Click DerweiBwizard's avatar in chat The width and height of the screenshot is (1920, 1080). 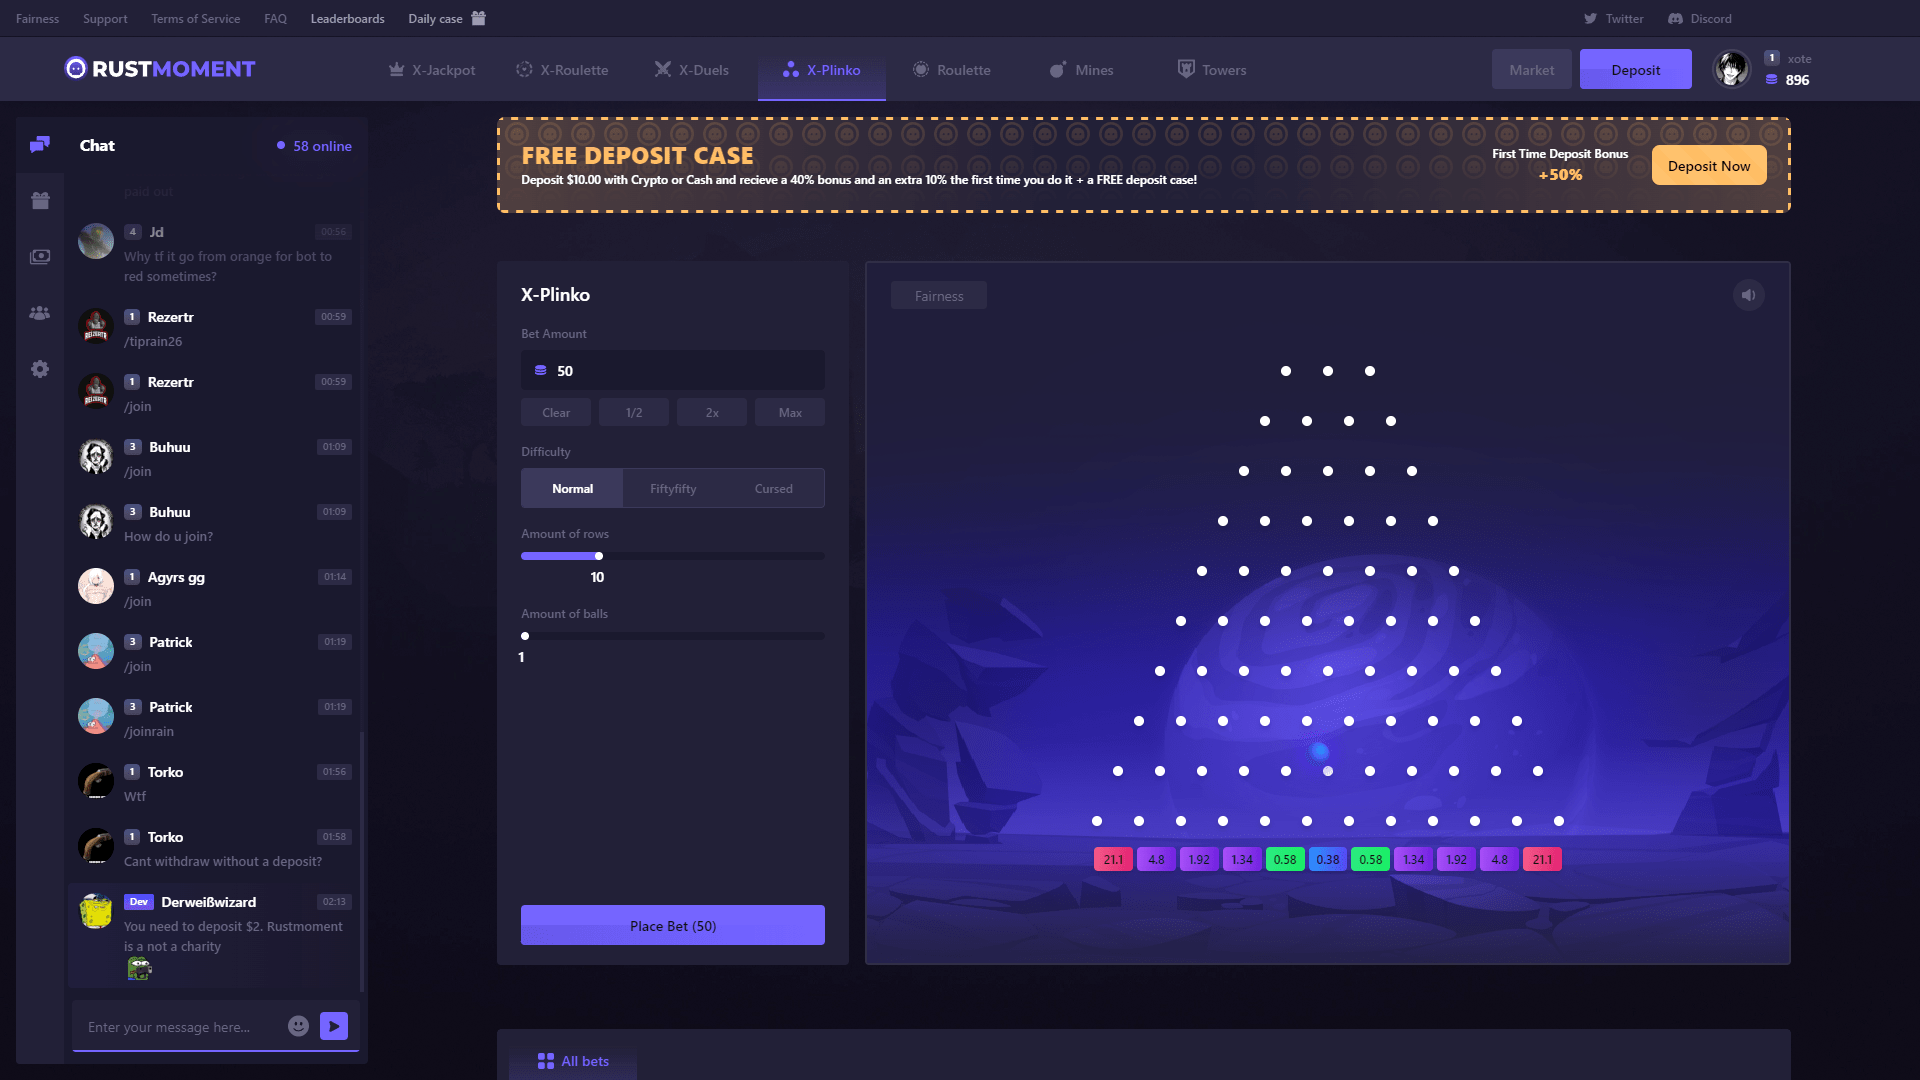point(96,911)
